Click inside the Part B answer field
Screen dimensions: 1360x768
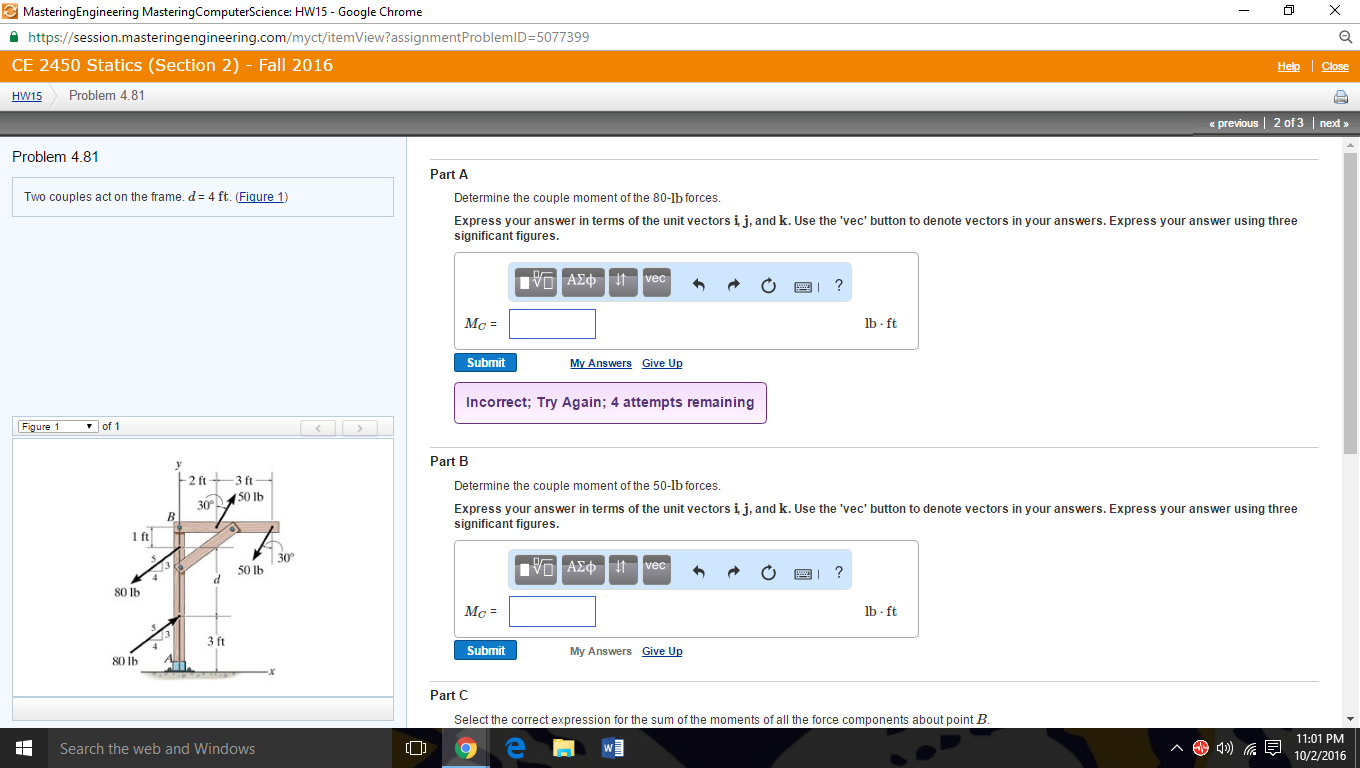coord(551,610)
